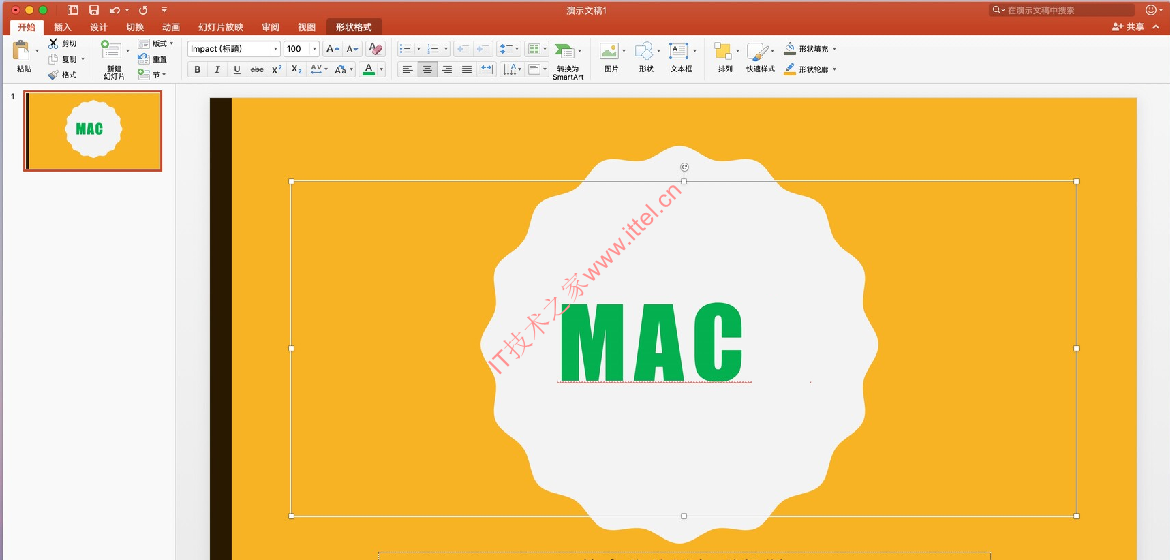Click the Reset (重置) slide icon

tap(143, 59)
